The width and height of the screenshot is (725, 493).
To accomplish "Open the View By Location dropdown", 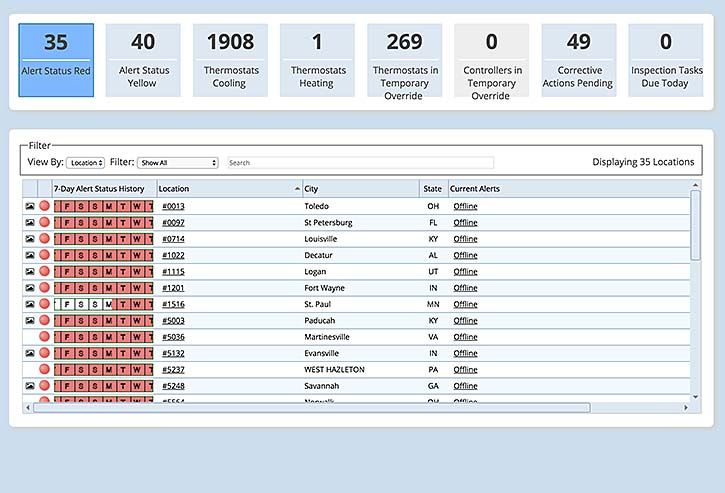I will [x=86, y=163].
